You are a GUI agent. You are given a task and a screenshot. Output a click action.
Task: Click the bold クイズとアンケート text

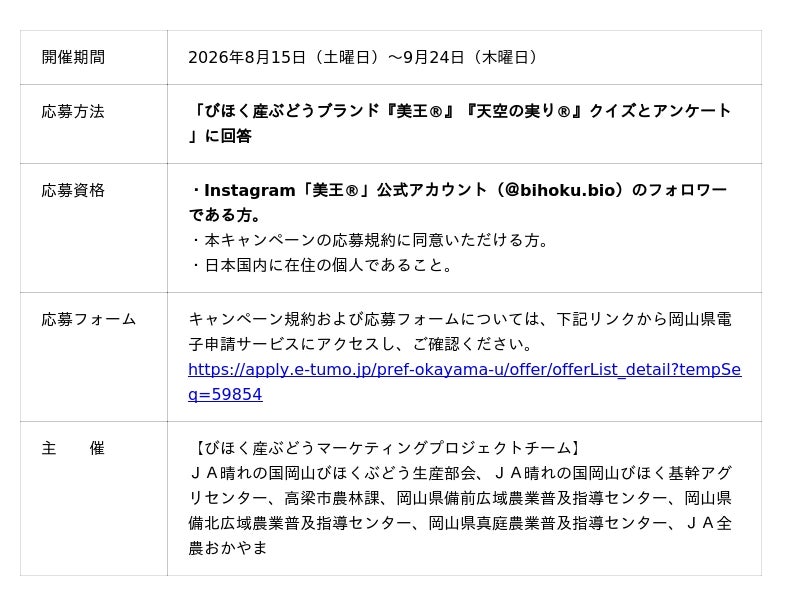660,111
